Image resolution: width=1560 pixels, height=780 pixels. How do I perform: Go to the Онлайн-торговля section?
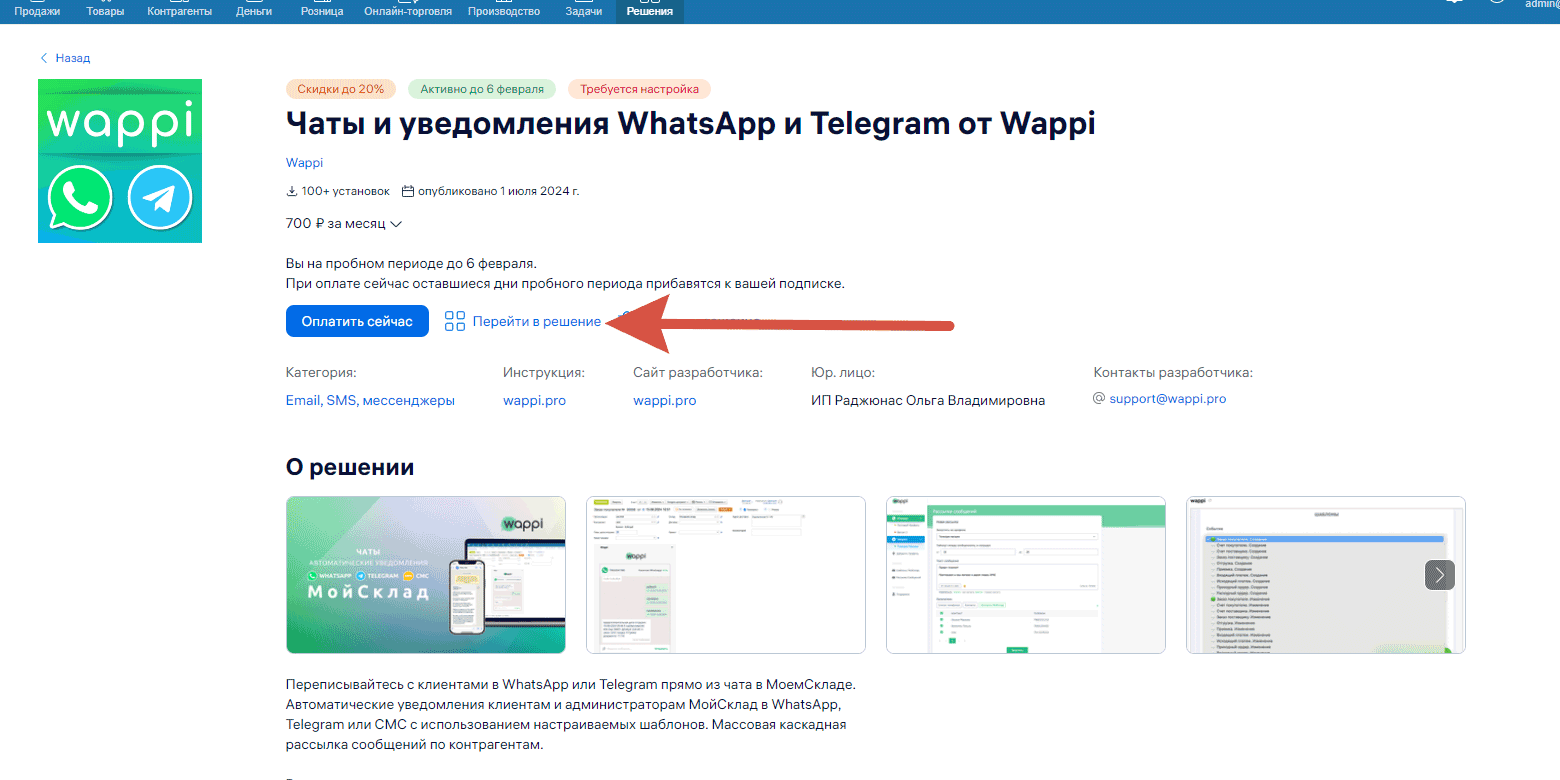coord(407,12)
